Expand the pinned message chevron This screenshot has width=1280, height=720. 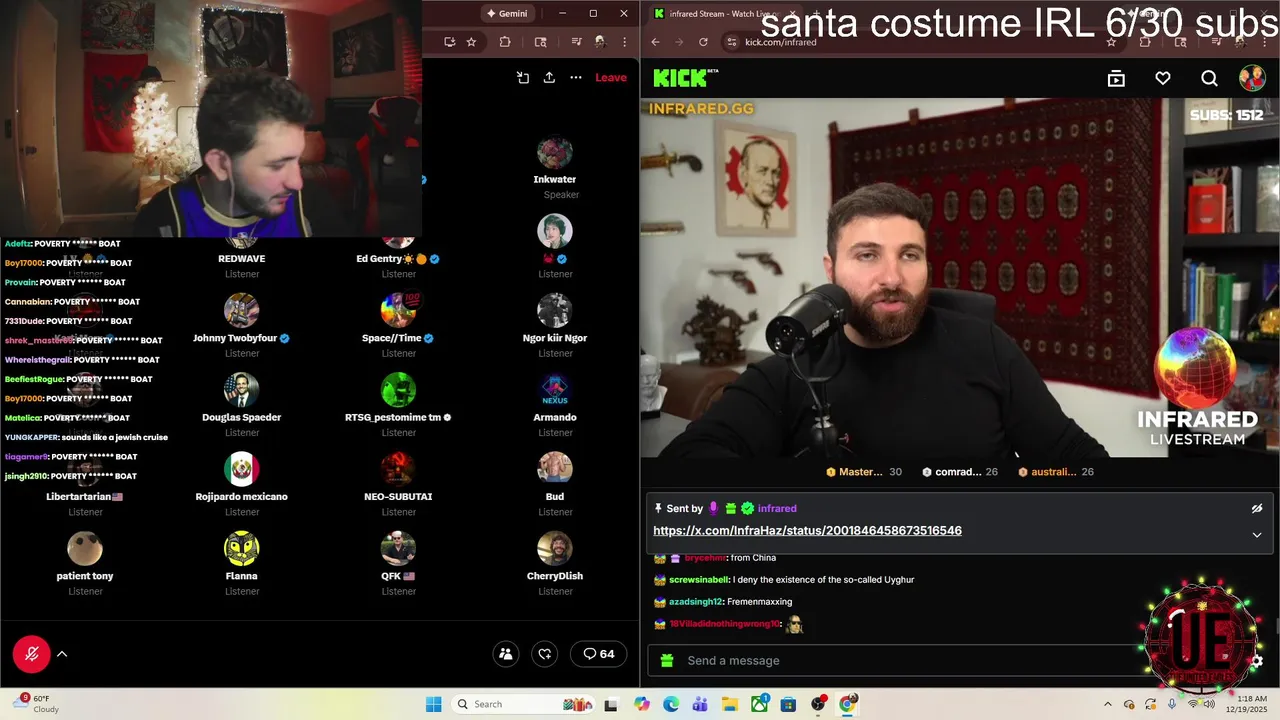[x=1257, y=535]
